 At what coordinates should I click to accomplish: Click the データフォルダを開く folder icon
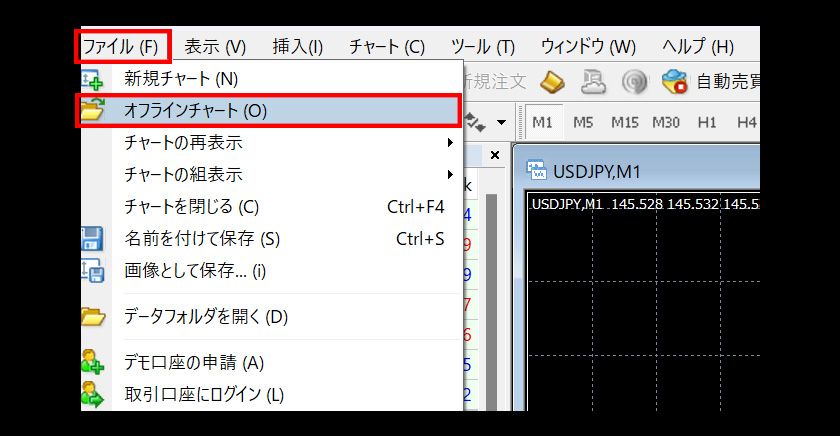coord(92,317)
